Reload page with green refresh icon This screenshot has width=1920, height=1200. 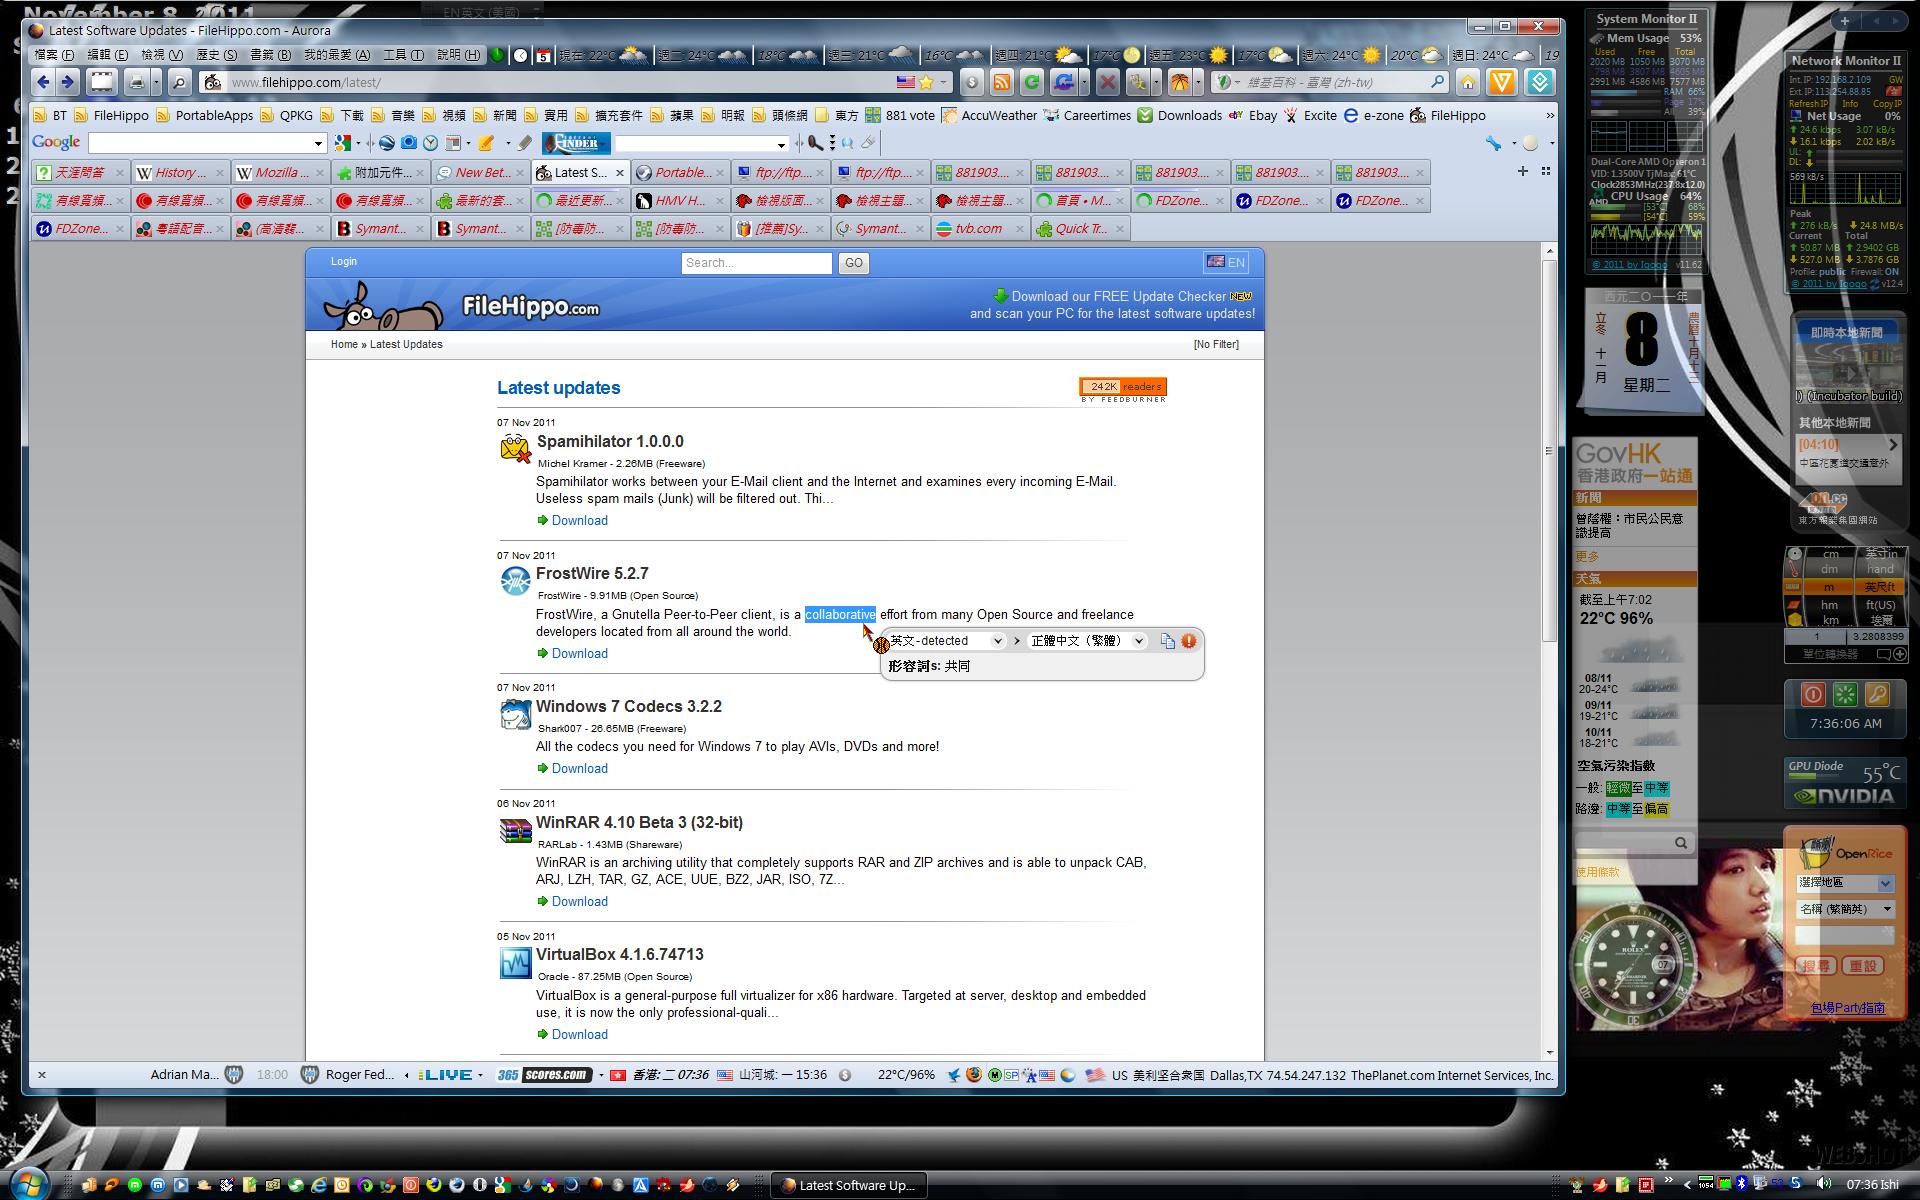(x=1032, y=82)
